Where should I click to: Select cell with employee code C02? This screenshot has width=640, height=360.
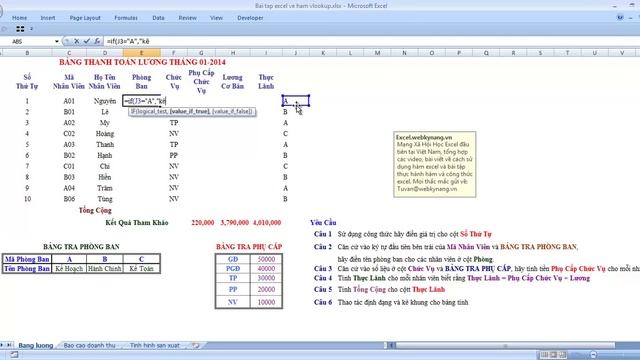(69, 133)
